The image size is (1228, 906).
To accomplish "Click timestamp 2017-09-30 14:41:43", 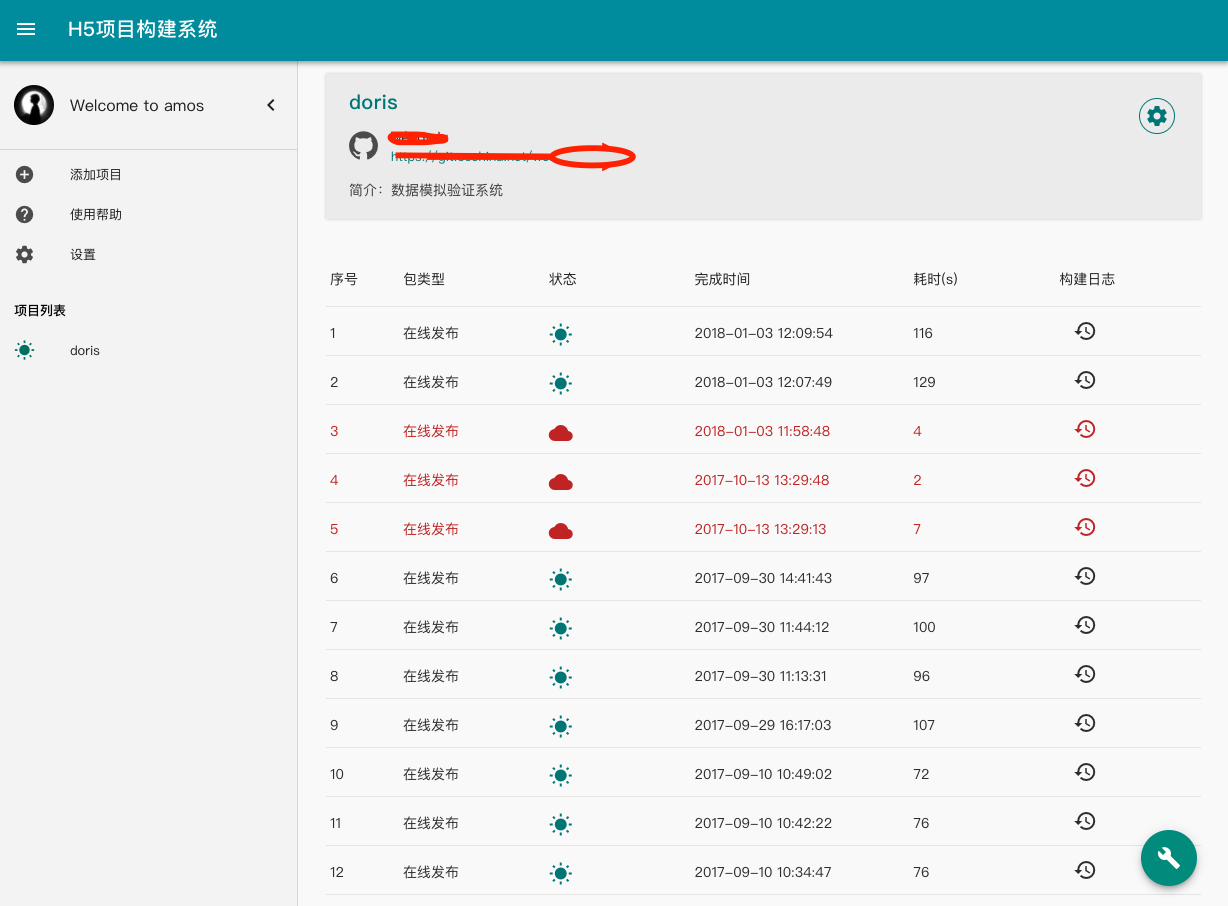I will pos(764,578).
